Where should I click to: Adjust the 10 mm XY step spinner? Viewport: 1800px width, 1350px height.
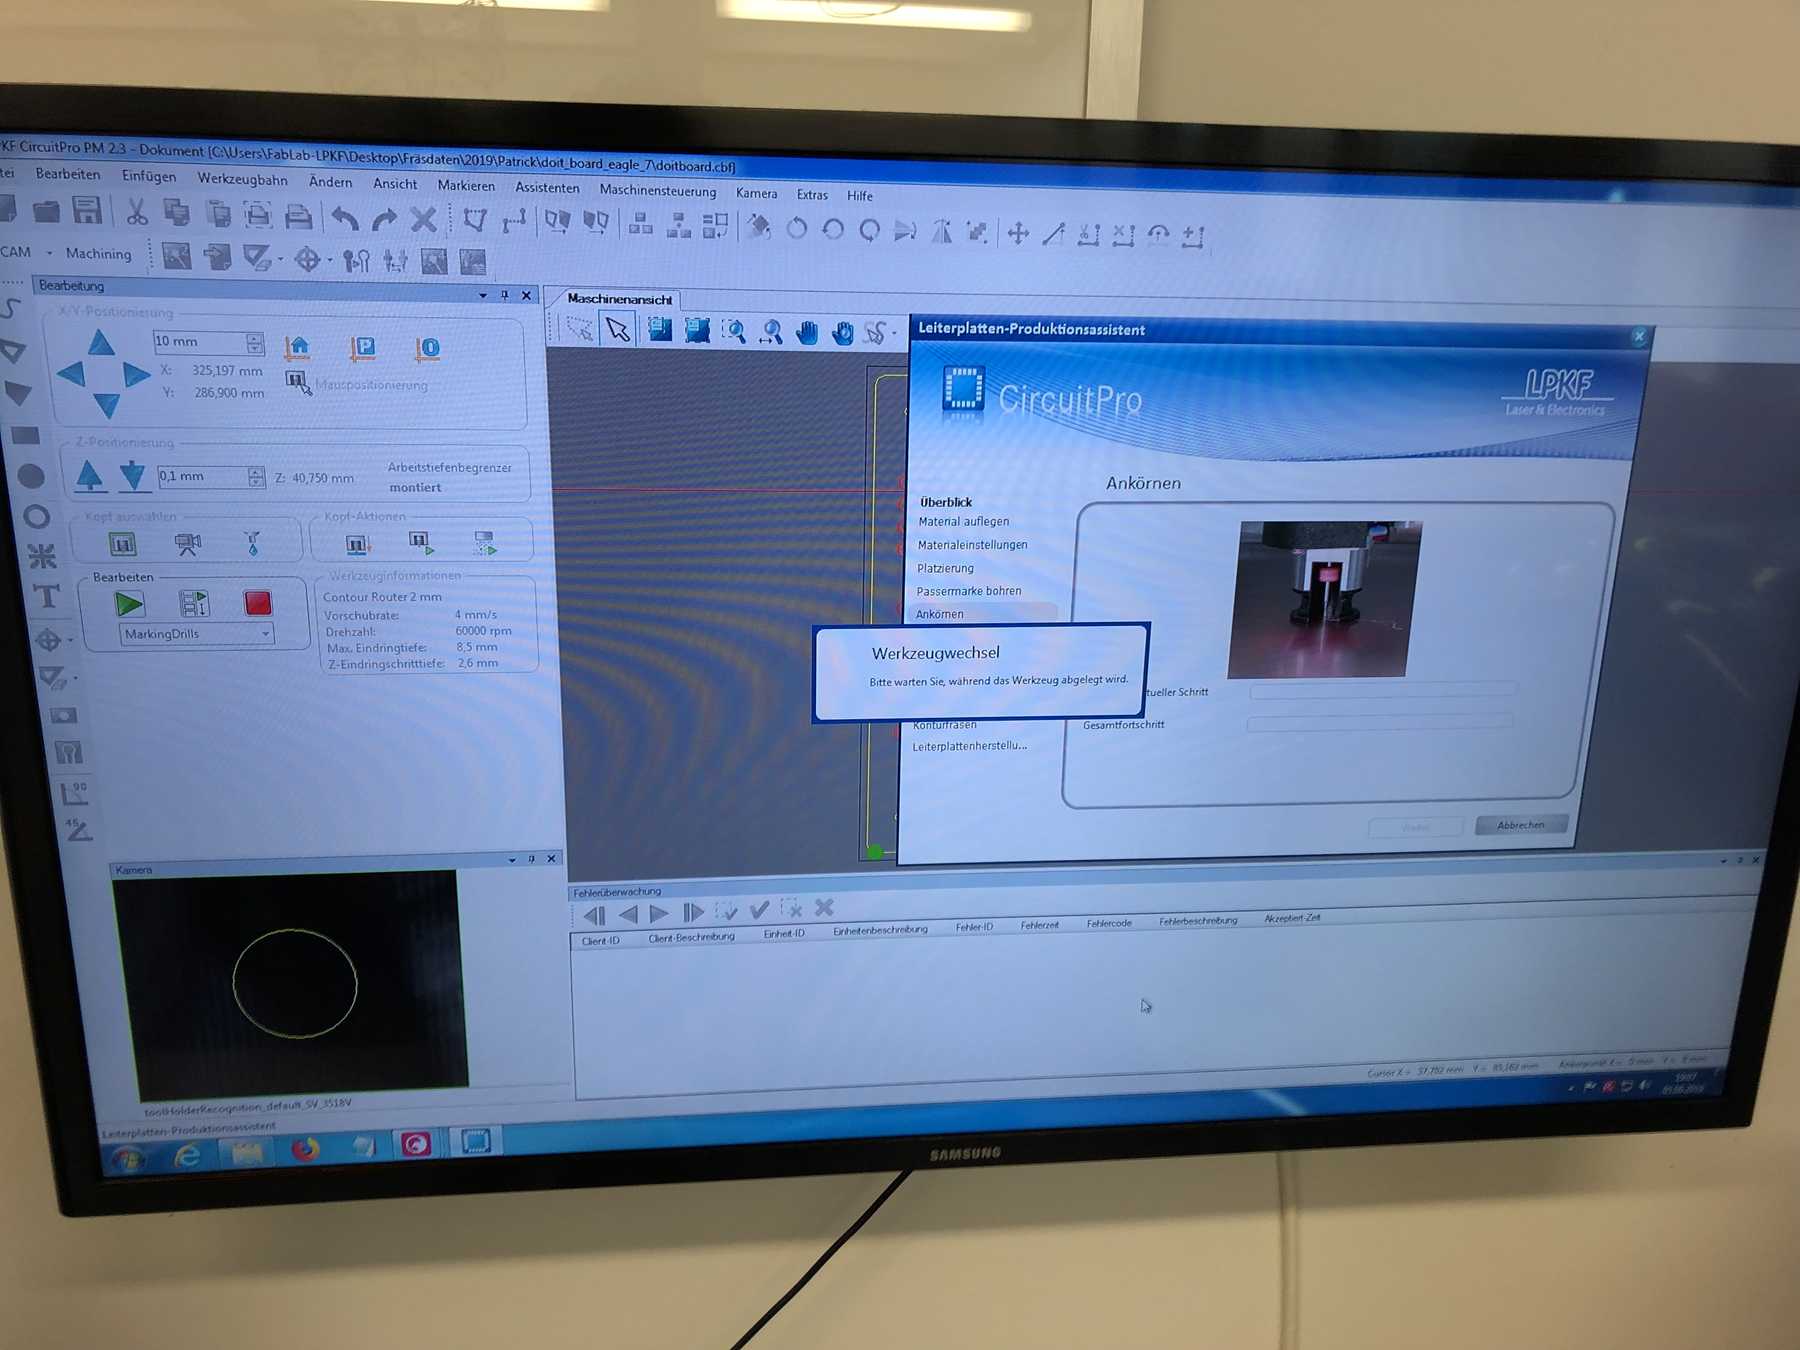(x=255, y=343)
